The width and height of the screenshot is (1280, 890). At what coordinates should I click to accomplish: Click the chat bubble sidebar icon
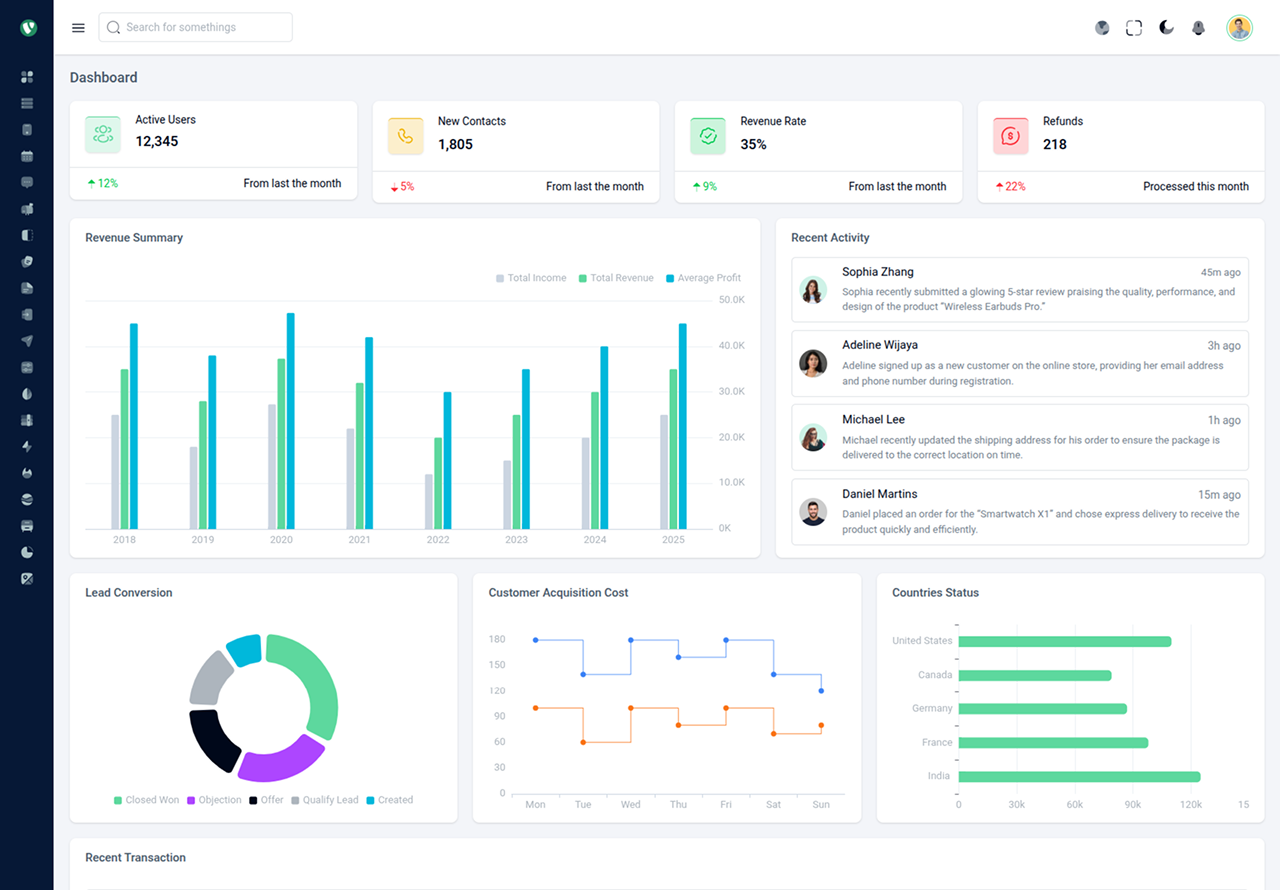27,182
